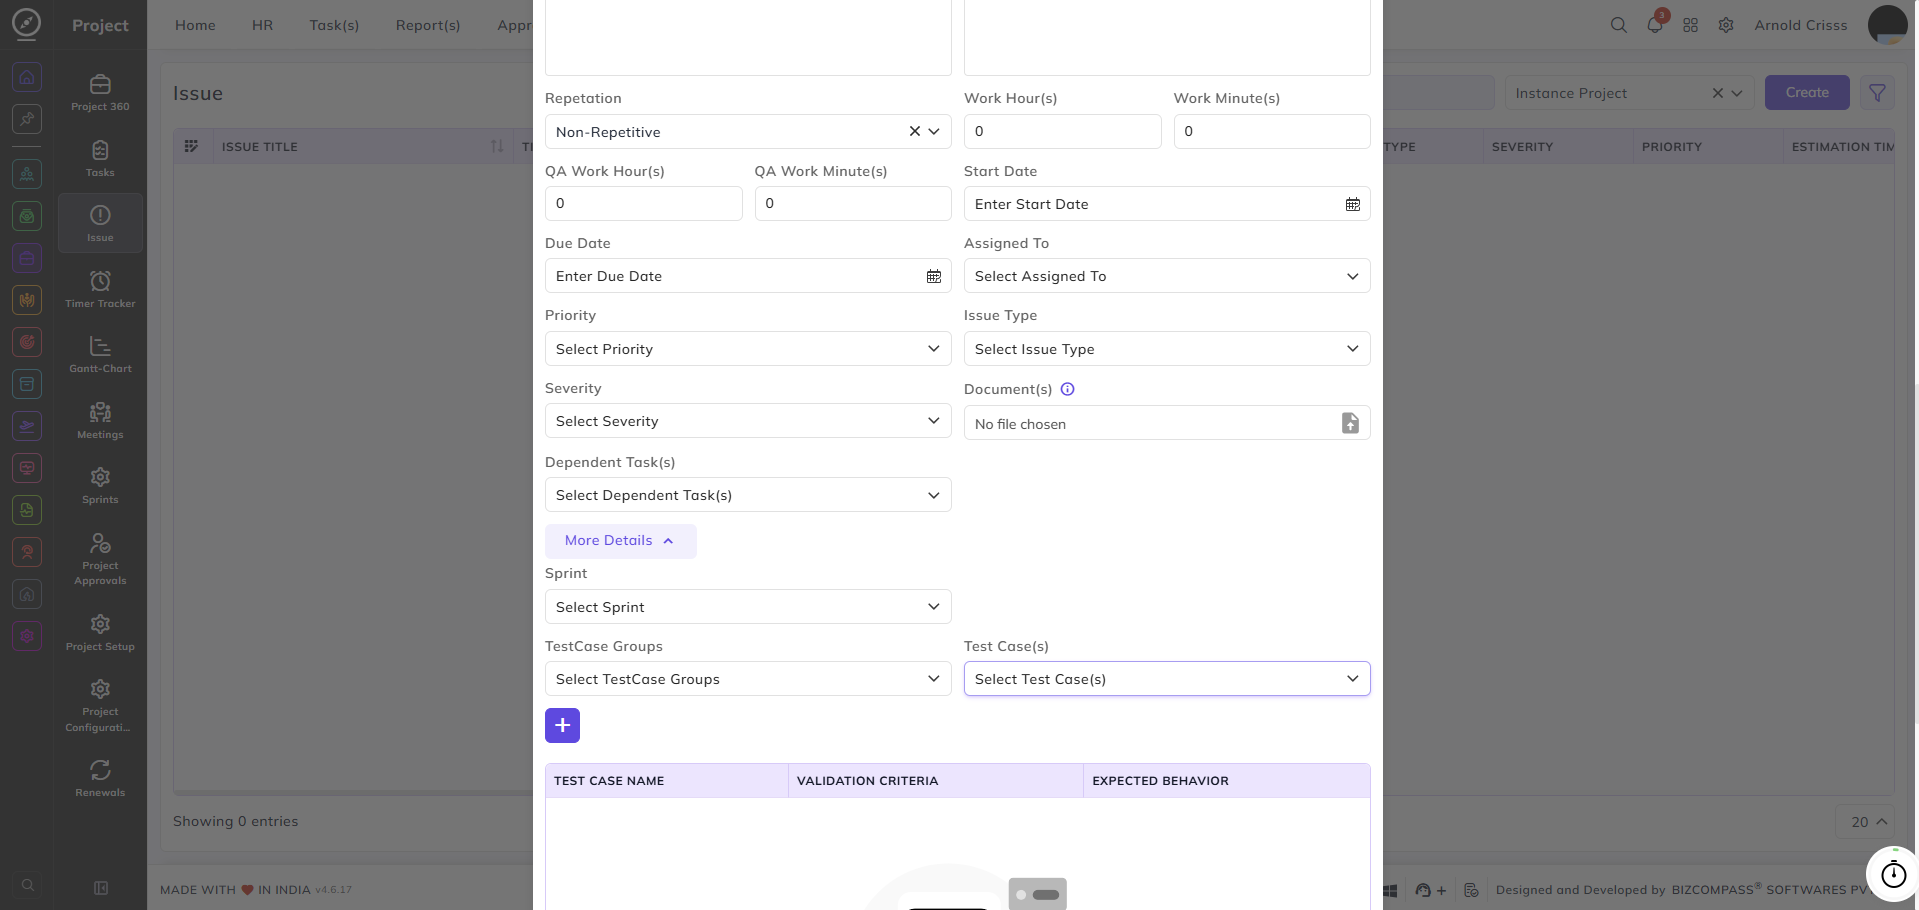Screen dimensions: 1919x910
Task: Click the Create button
Action: [x=1807, y=93]
